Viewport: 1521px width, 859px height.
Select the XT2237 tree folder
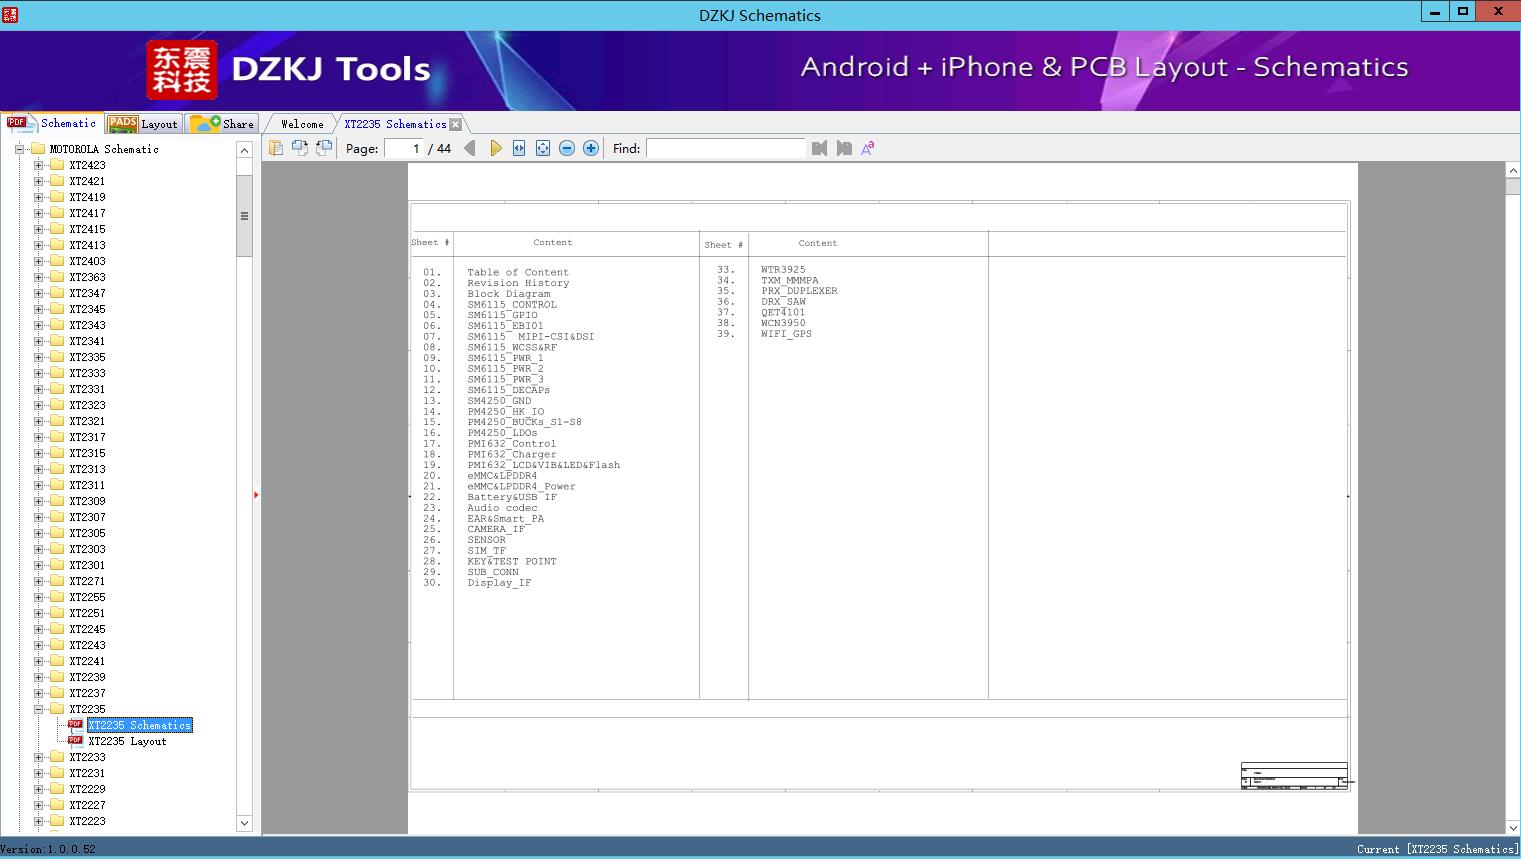coord(87,693)
